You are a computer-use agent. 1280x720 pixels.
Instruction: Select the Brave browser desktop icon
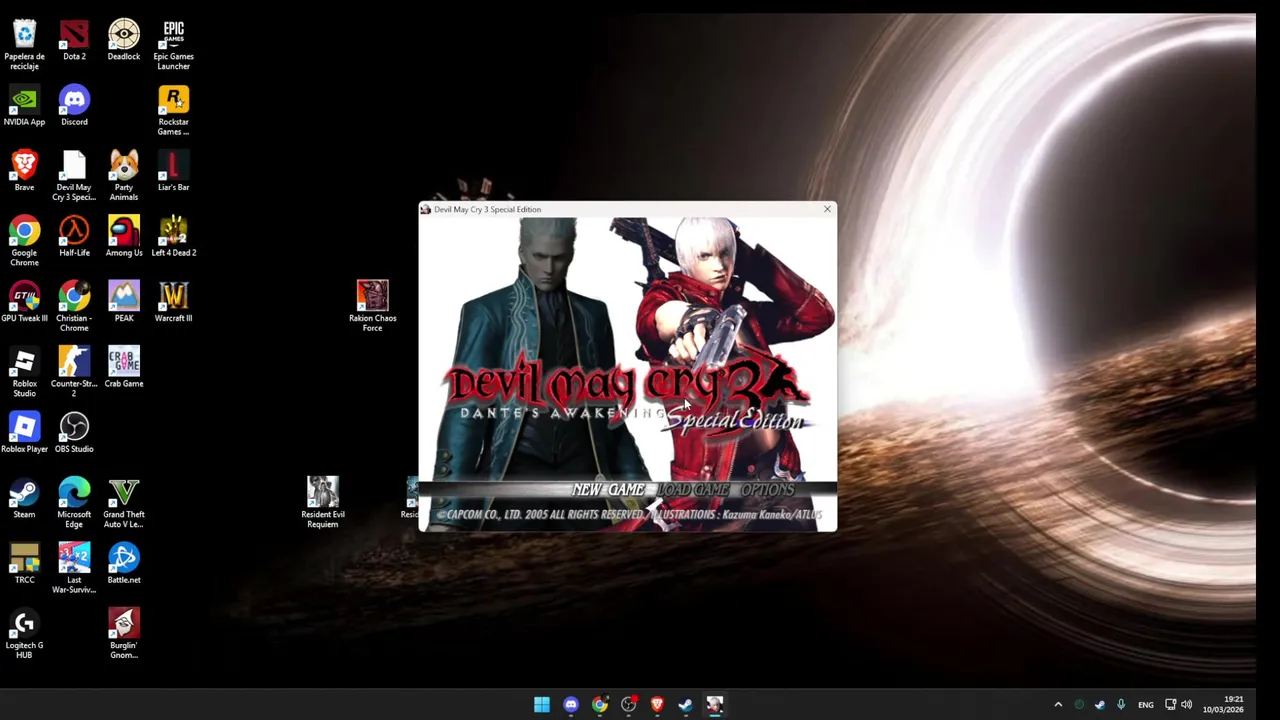tap(24, 171)
